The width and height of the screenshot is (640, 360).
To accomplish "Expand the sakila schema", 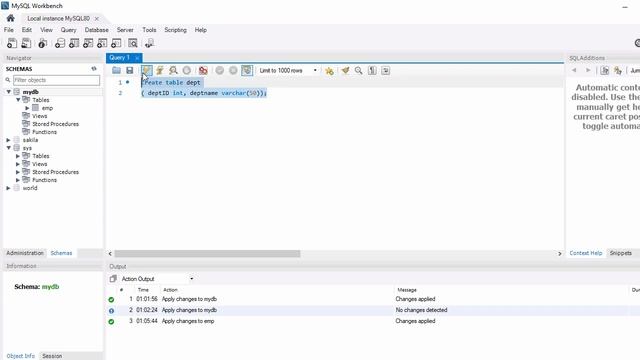I will (9, 140).
